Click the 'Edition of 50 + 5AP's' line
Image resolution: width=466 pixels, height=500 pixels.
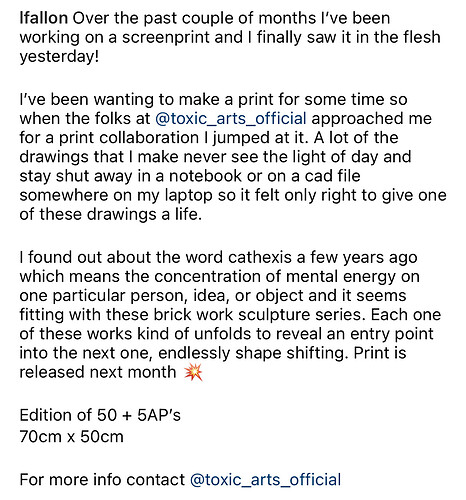[x=100, y=416]
